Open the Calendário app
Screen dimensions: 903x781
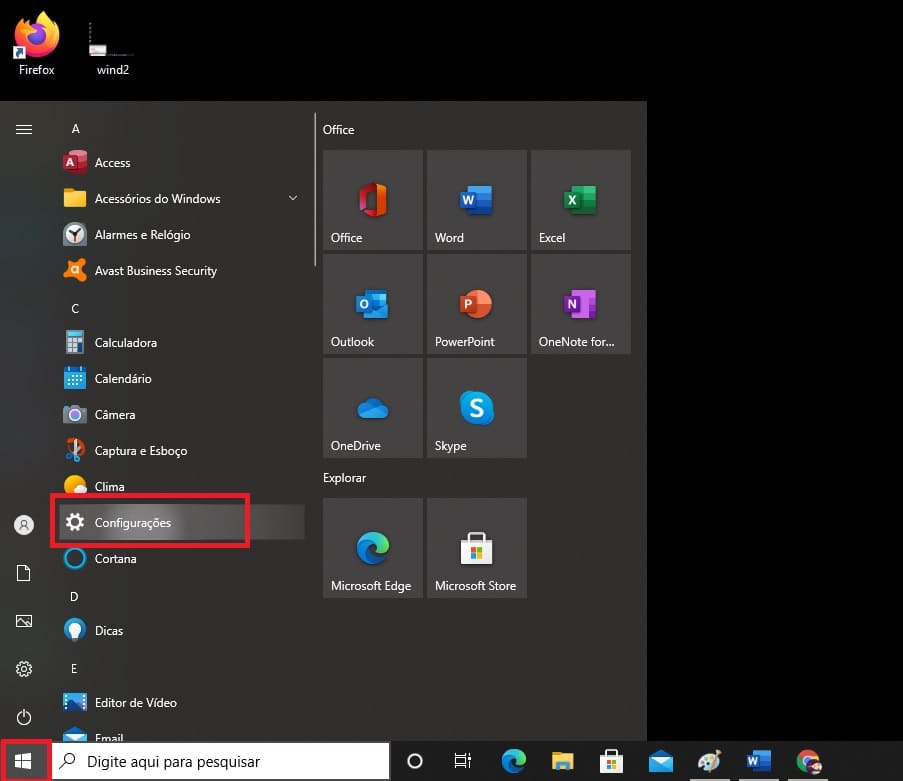180,378
